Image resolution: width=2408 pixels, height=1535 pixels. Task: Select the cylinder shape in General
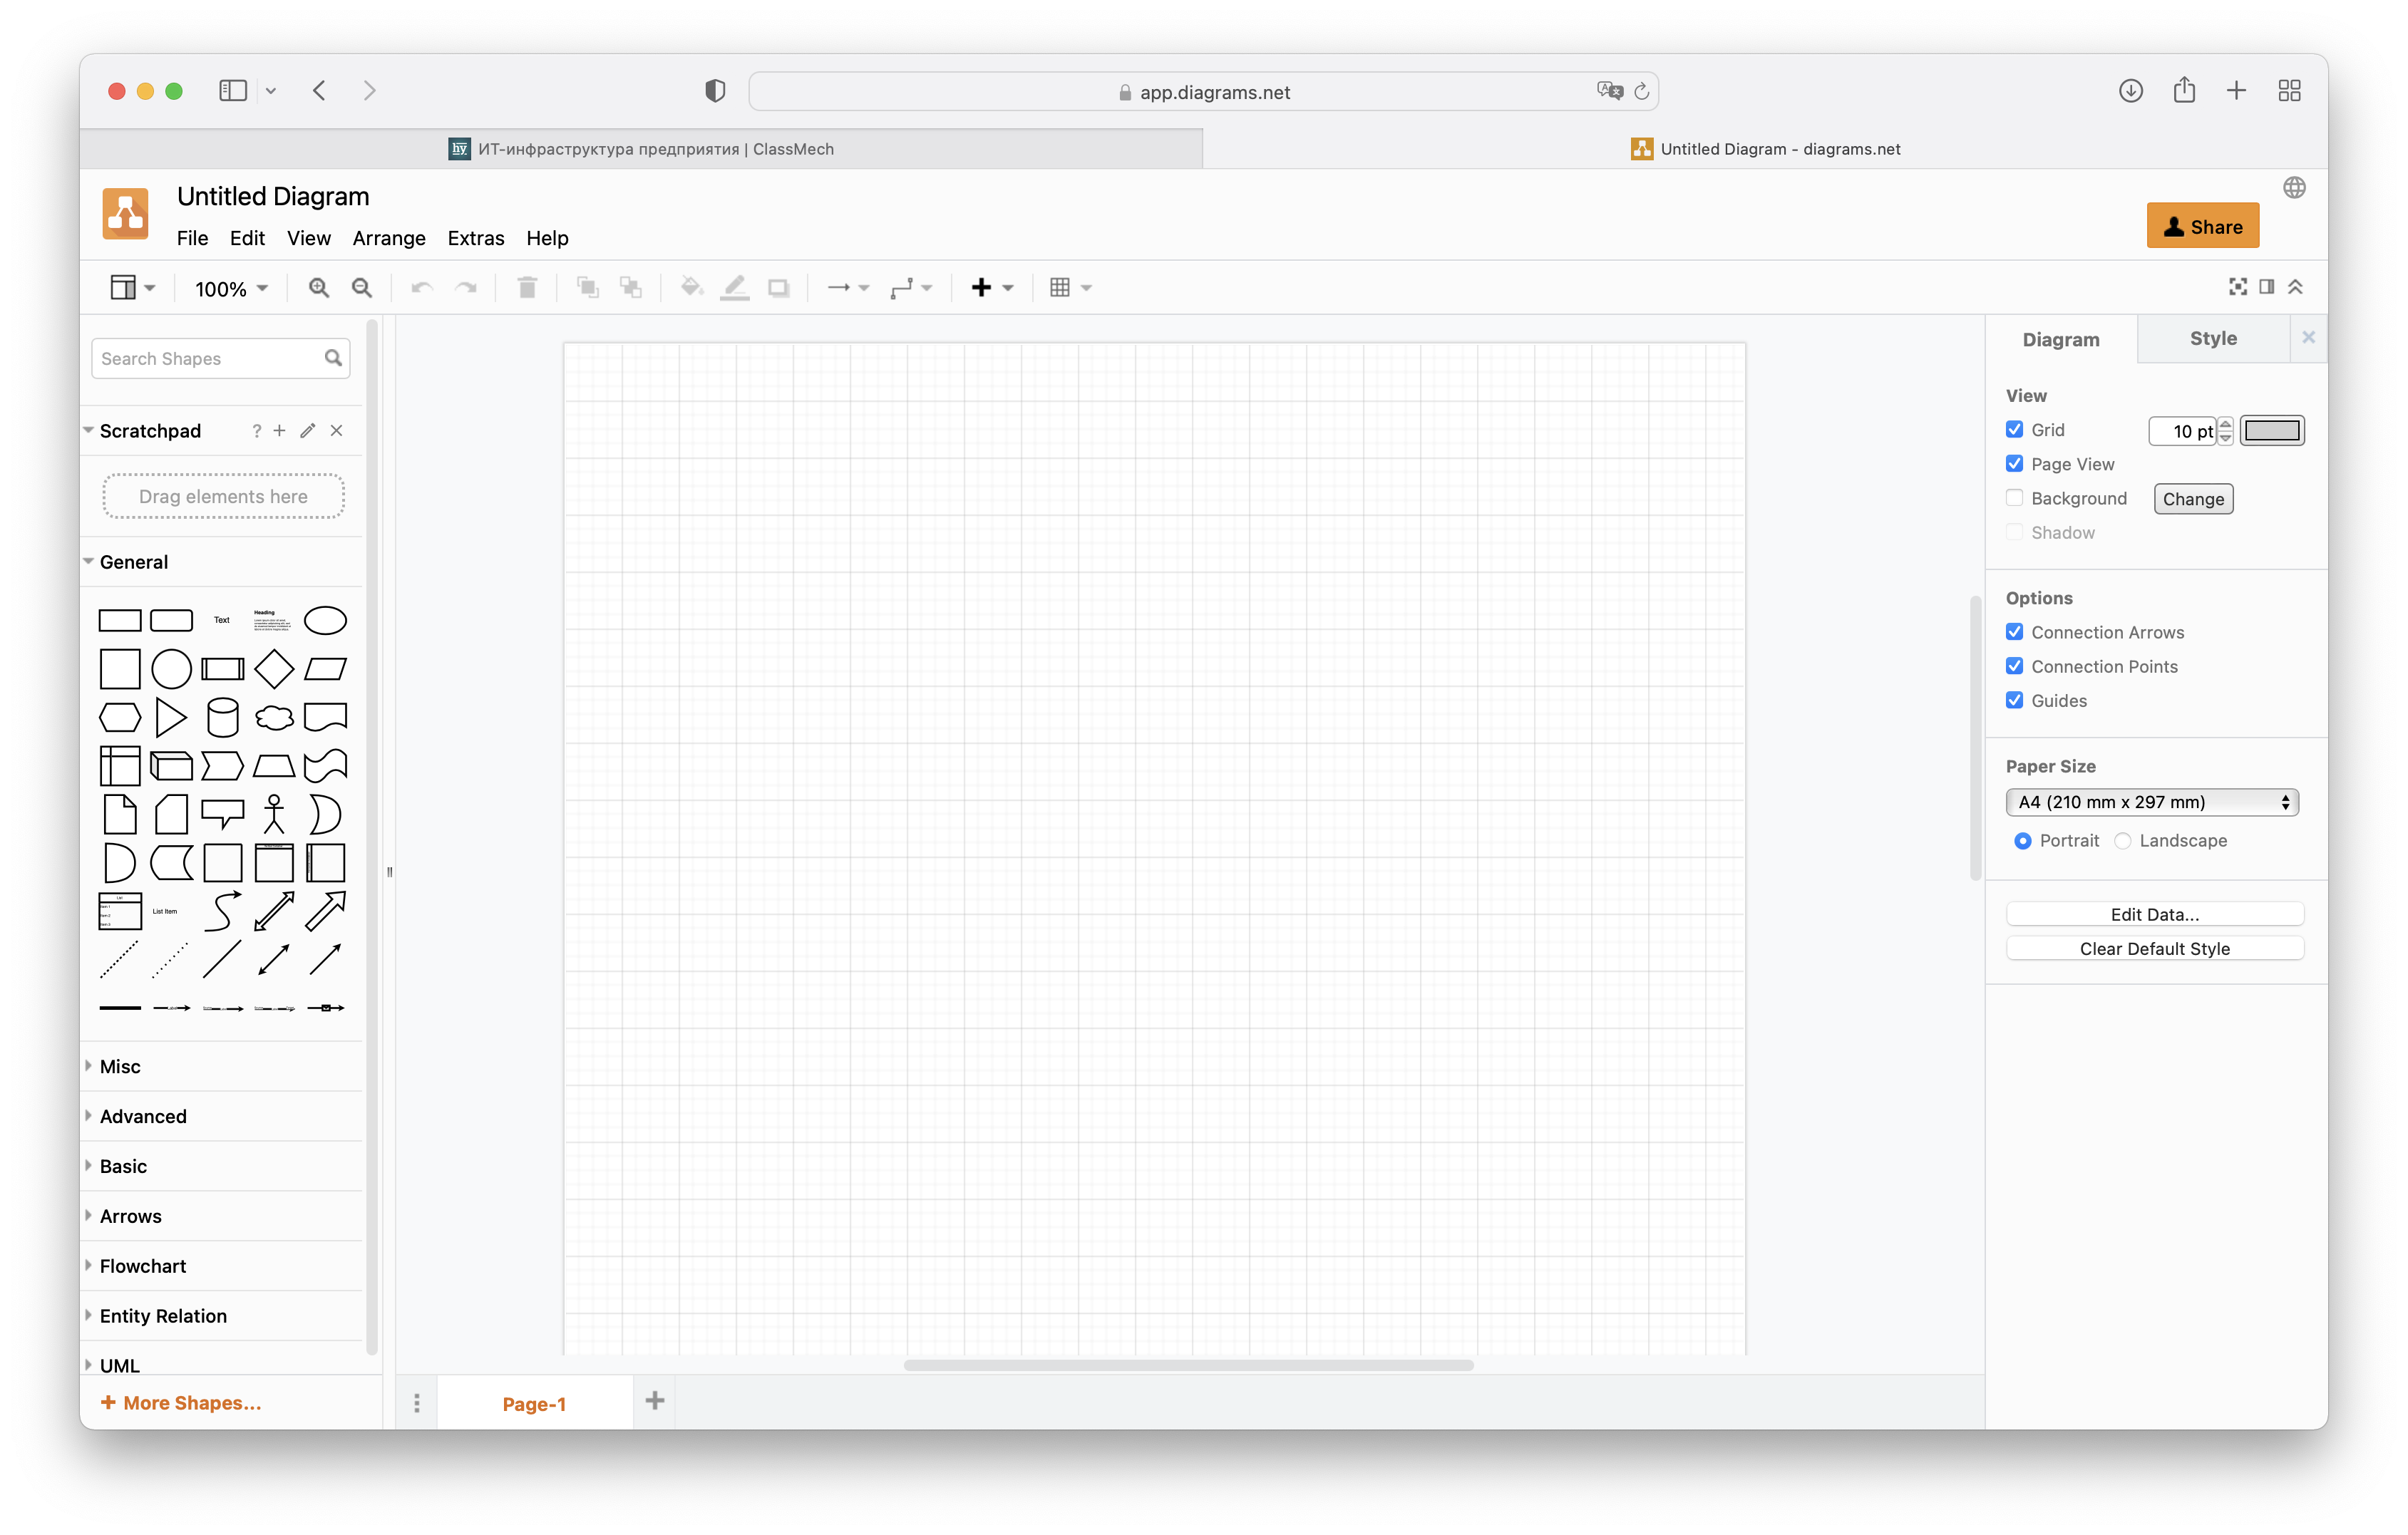click(x=222, y=717)
